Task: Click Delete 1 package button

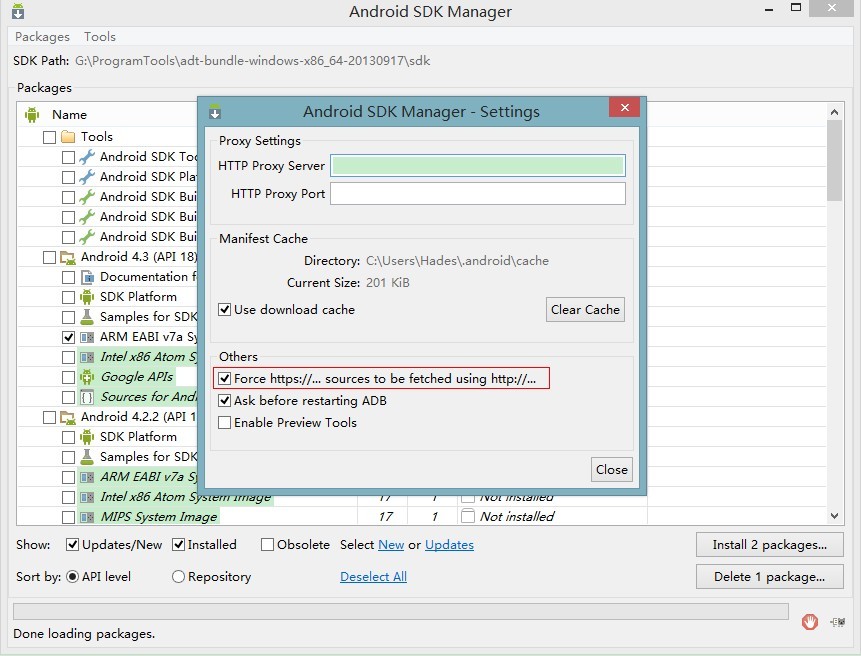Action: tap(769, 576)
